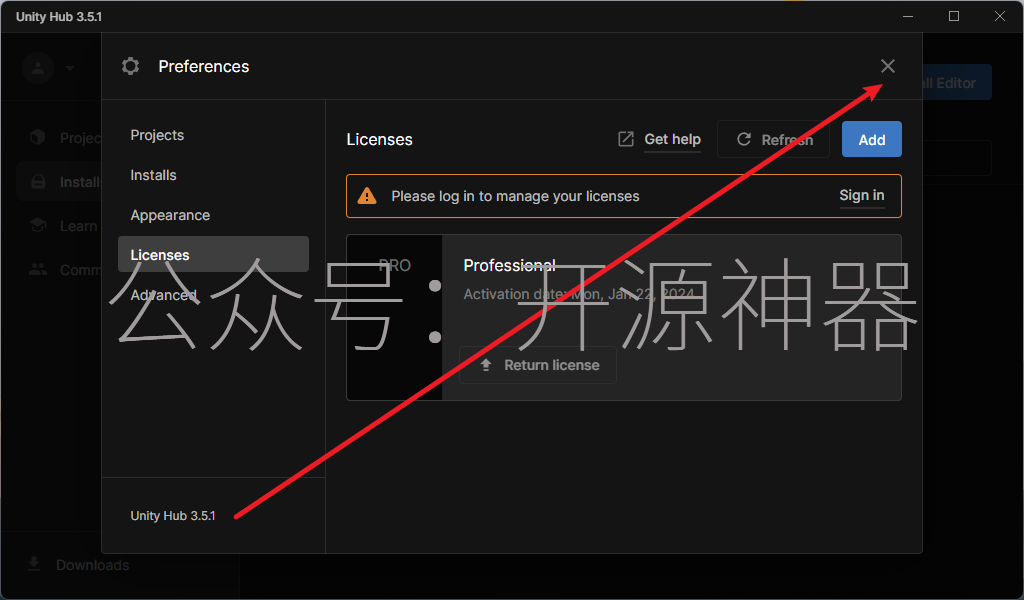Viewport: 1024px width, 600px height.
Task: Expand the account dropdown arrow in main window
Action: click(70, 68)
